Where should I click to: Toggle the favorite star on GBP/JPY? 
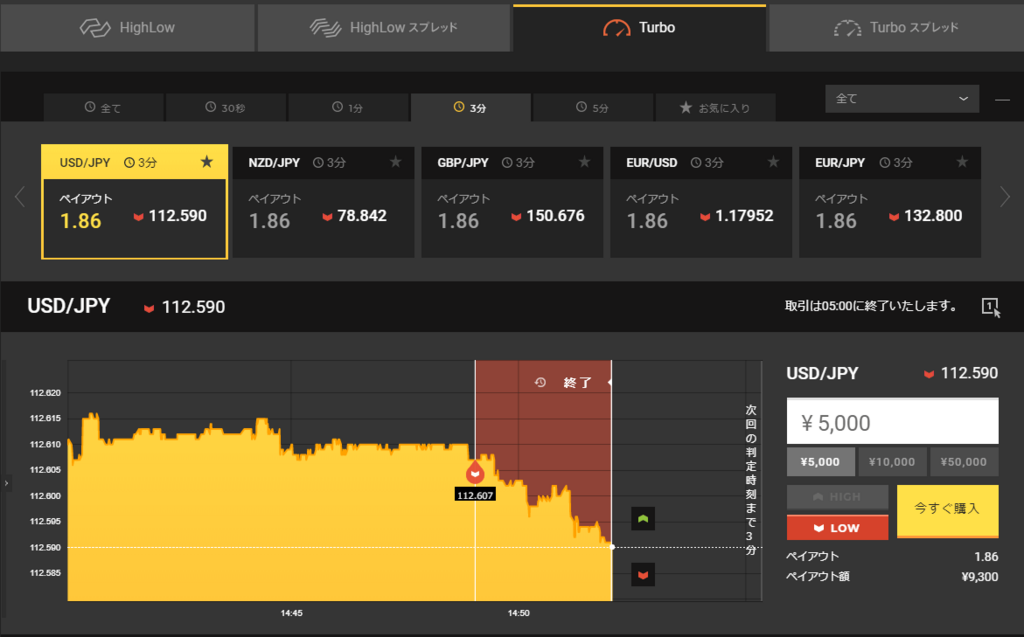584,161
